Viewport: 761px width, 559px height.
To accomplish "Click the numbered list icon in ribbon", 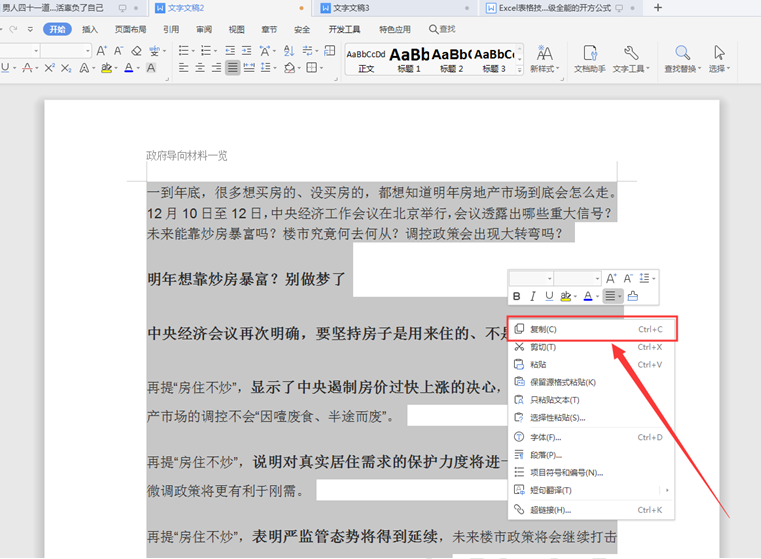I will (206, 50).
